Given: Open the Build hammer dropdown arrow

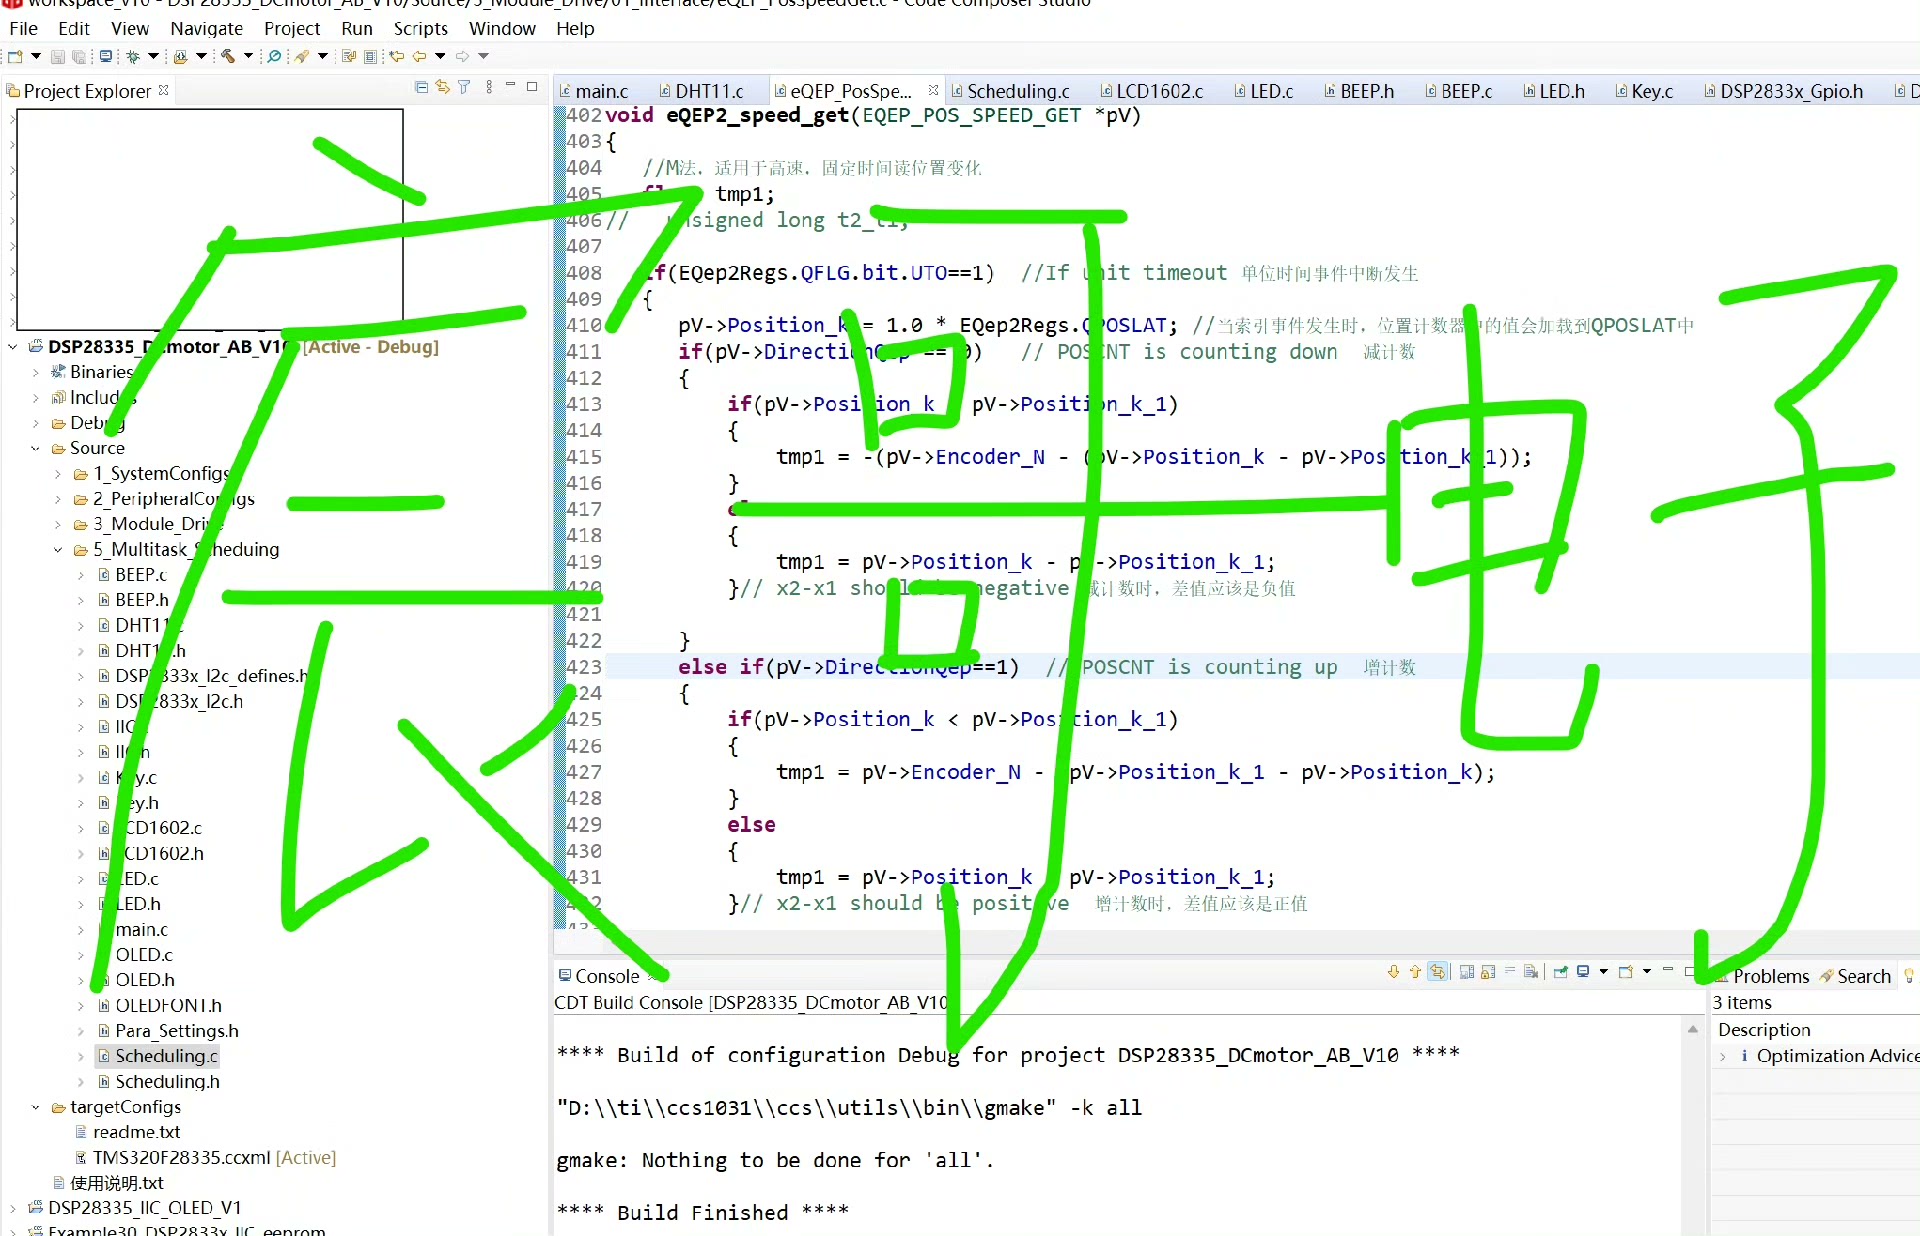Looking at the screenshot, I should pyautogui.click(x=248, y=57).
